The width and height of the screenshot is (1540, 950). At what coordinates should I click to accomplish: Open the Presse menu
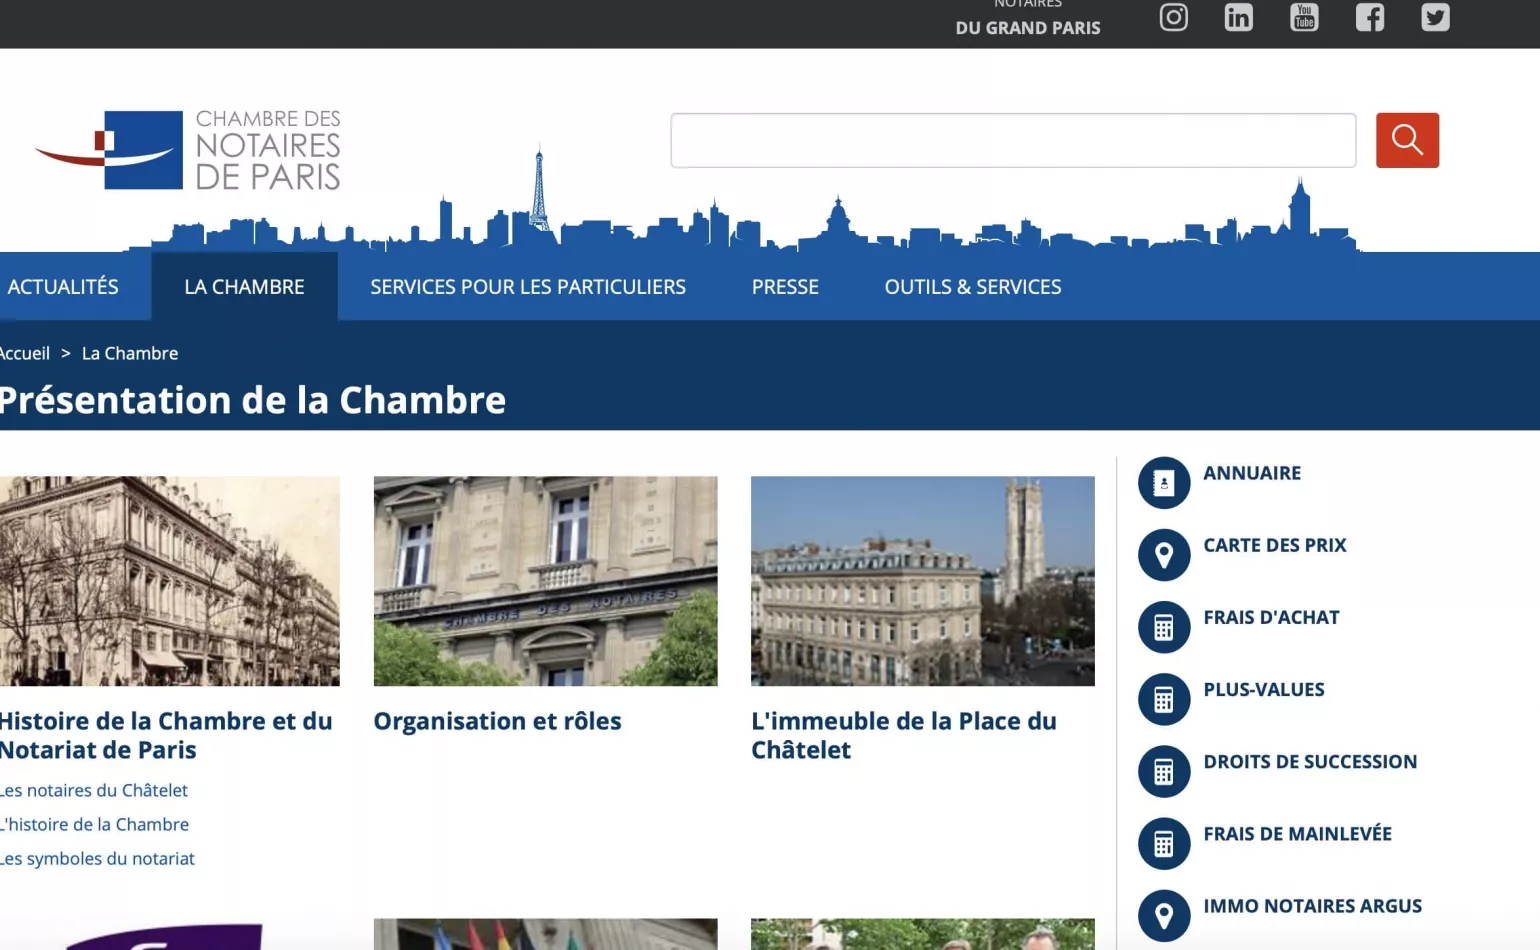click(x=785, y=286)
